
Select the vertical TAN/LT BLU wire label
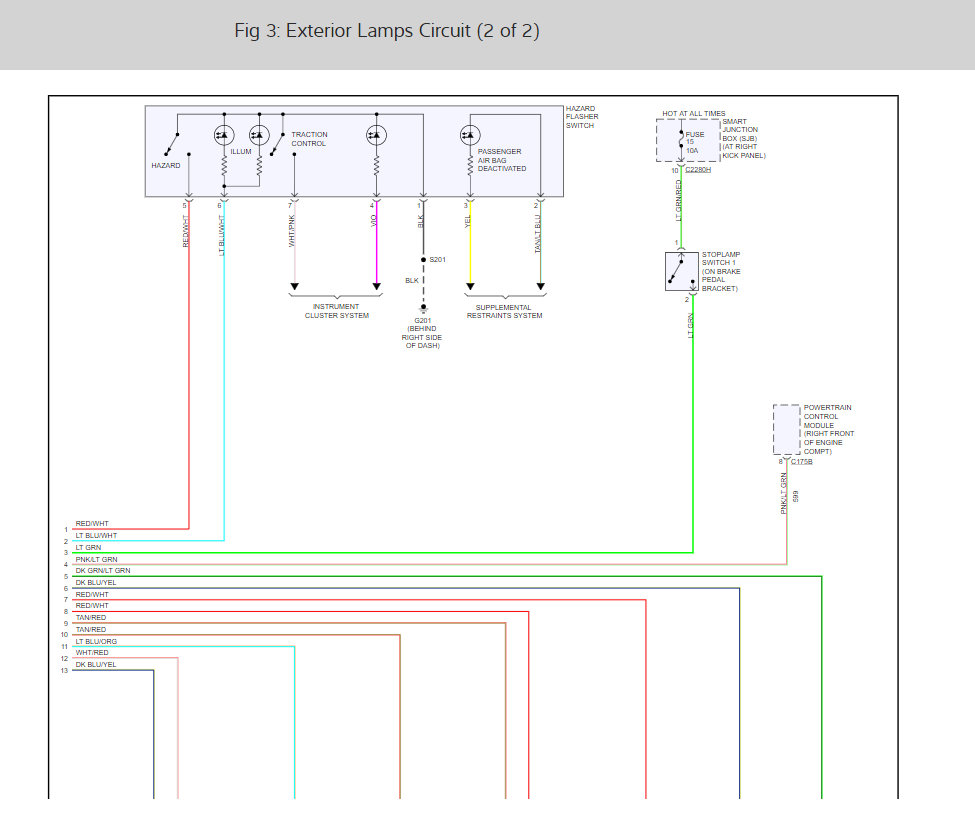click(538, 234)
